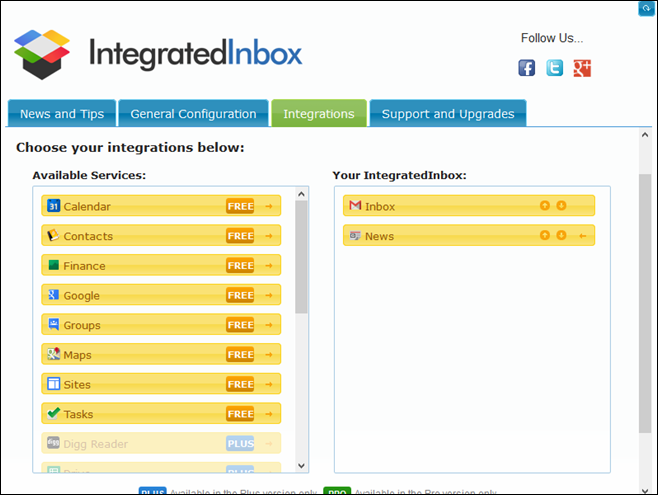The height and width of the screenshot is (495, 658).
Task: Click the Tasks checkmark icon
Action: [53, 413]
